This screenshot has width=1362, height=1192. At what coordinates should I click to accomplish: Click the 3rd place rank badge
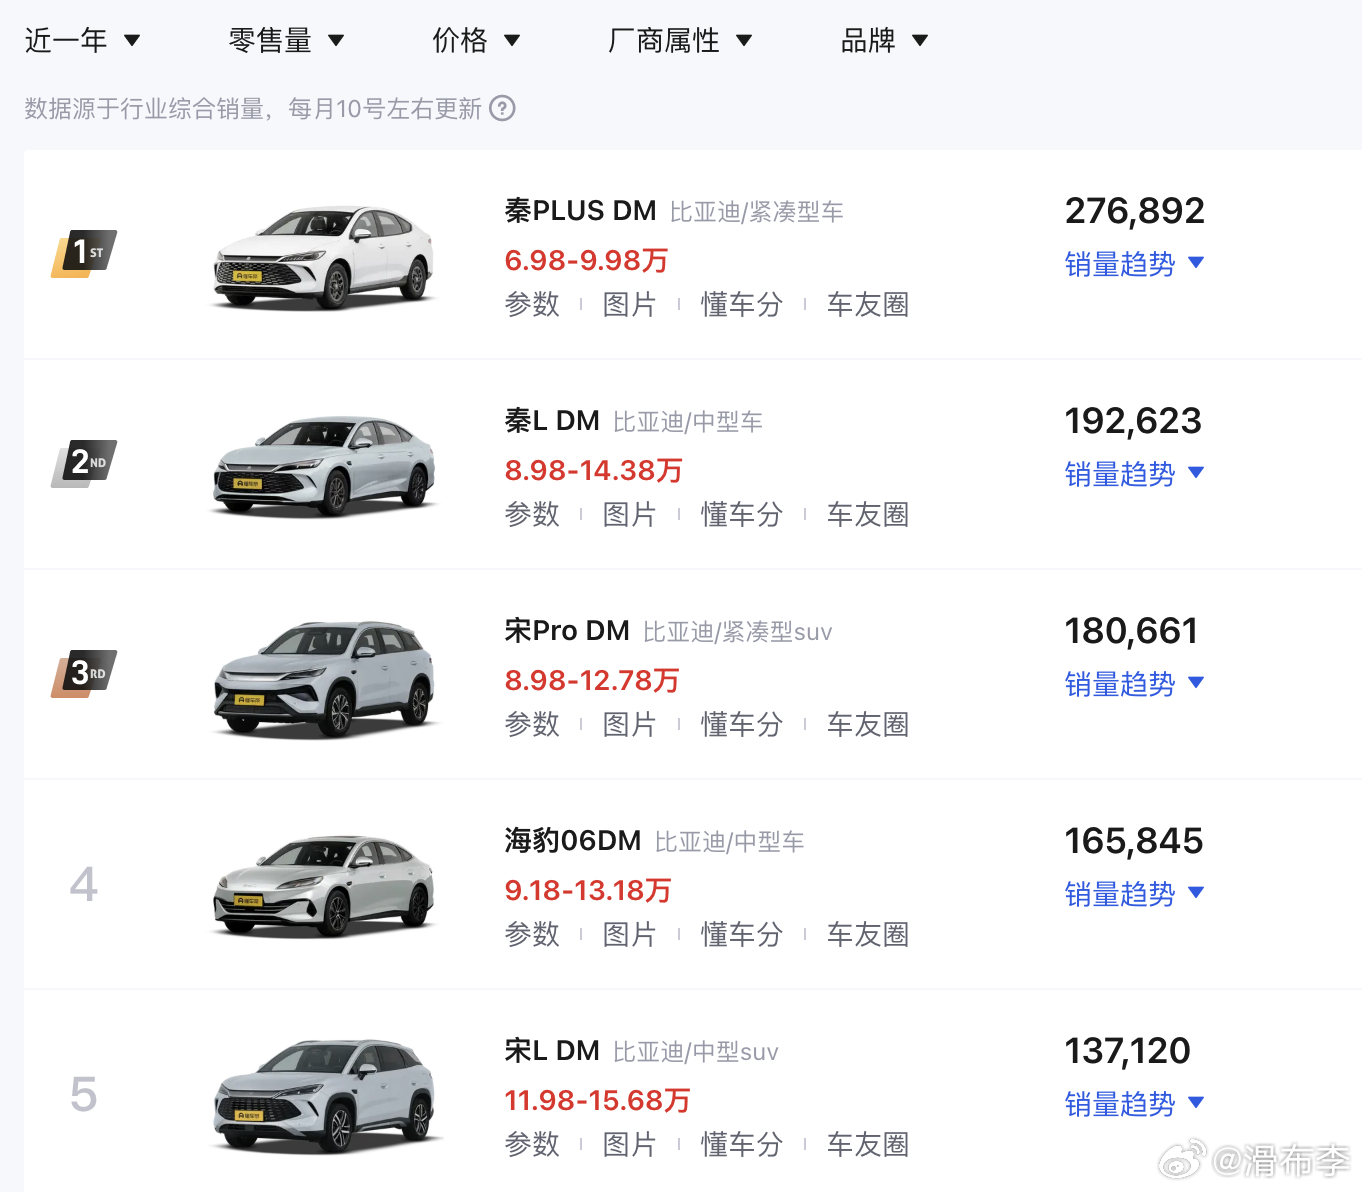coord(84,673)
